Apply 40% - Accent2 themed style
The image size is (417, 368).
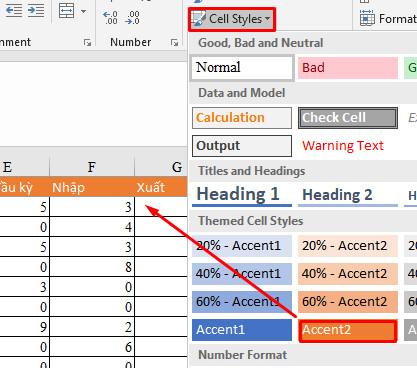pyautogui.click(x=348, y=274)
